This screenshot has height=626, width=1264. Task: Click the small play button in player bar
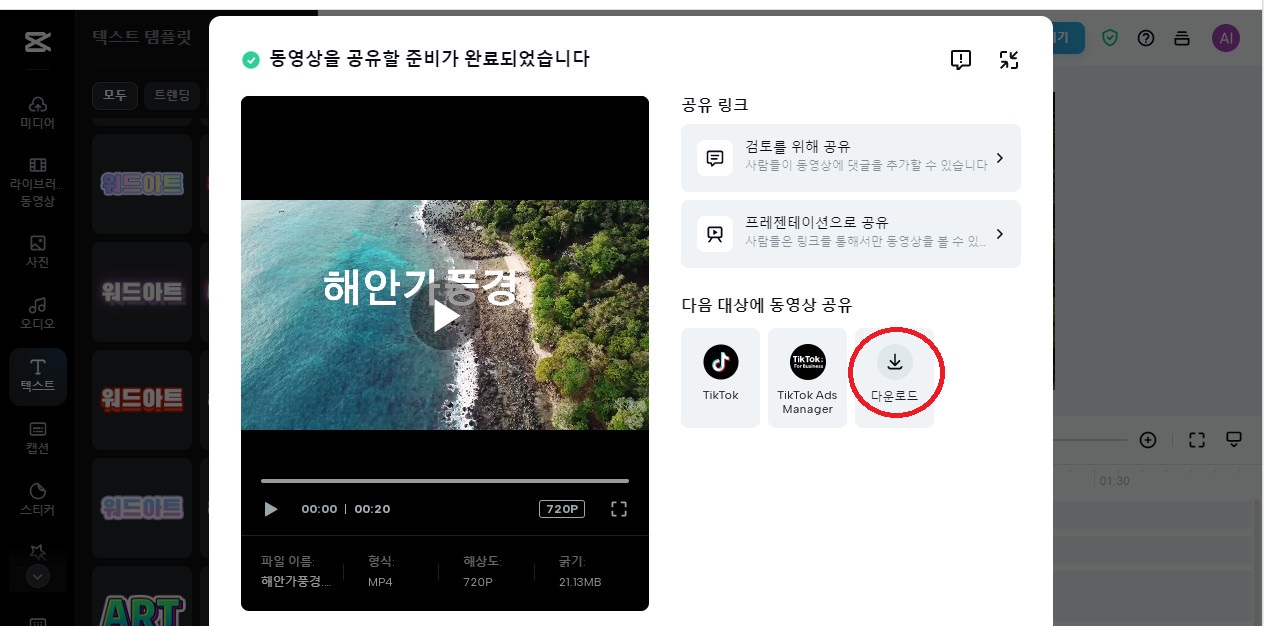click(x=270, y=509)
